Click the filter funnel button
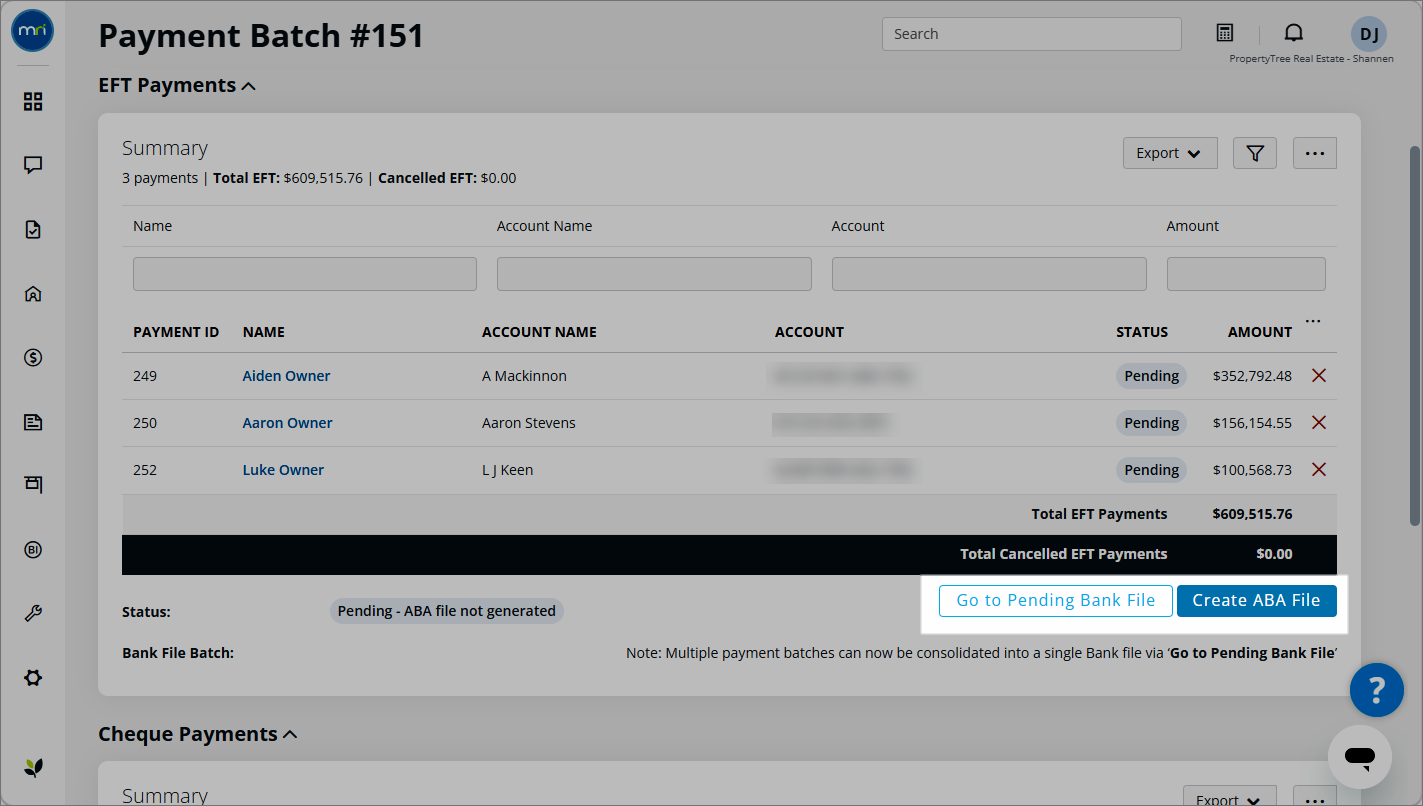 tap(1255, 153)
